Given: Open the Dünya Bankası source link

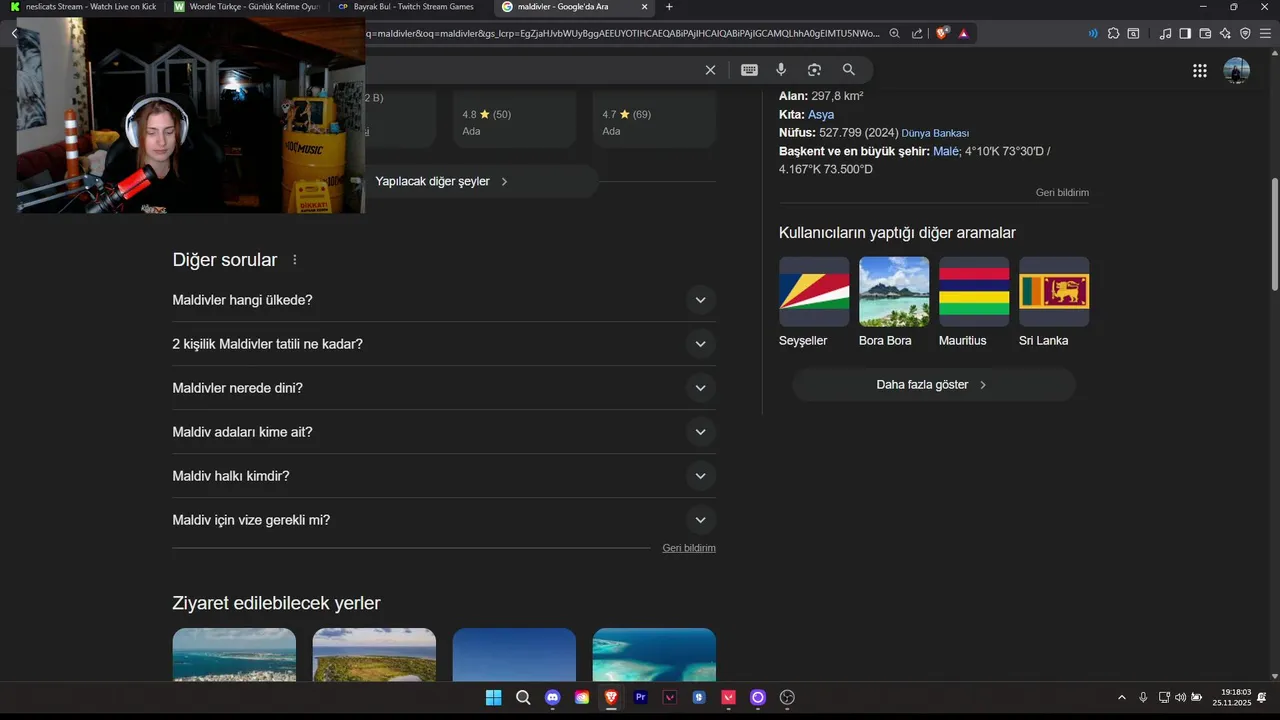Looking at the screenshot, I should [935, 133].
